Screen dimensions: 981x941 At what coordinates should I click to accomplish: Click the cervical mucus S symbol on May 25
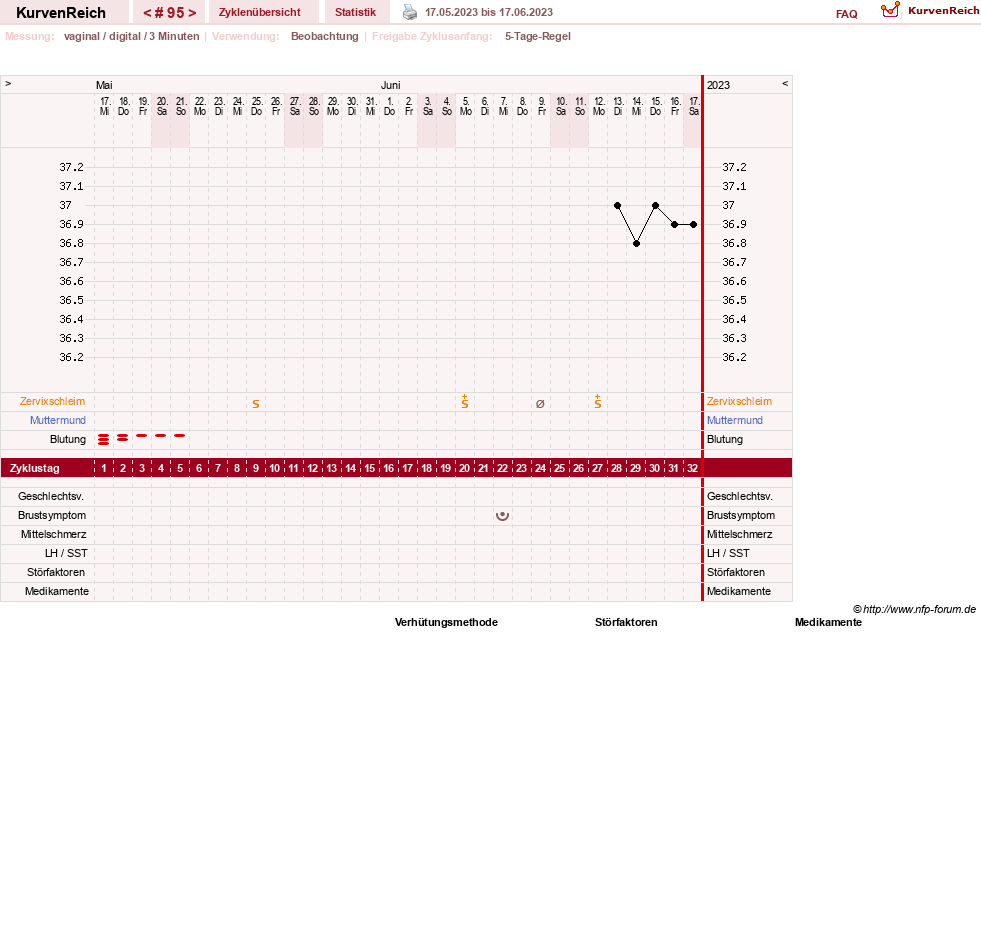pyautogui.click(x=256, y=404)
